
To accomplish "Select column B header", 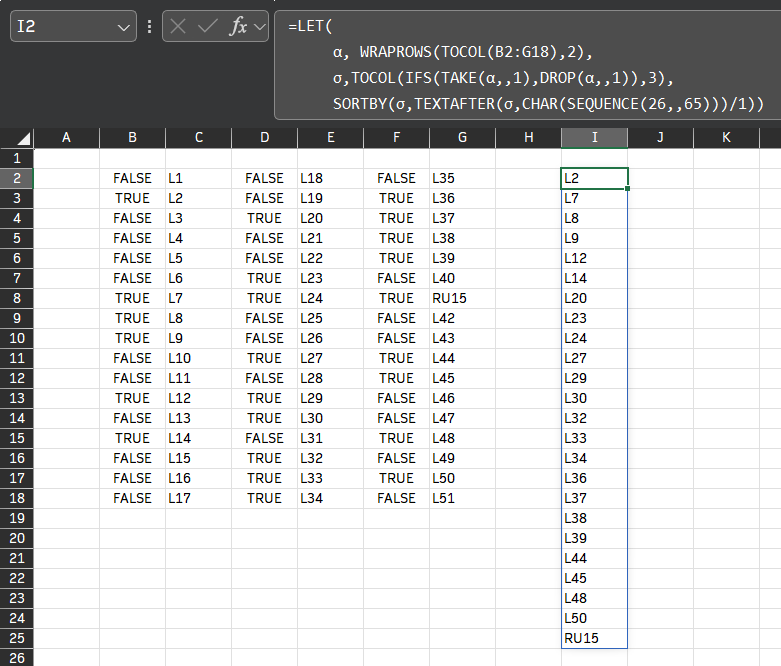I will [x=132, y=138].
